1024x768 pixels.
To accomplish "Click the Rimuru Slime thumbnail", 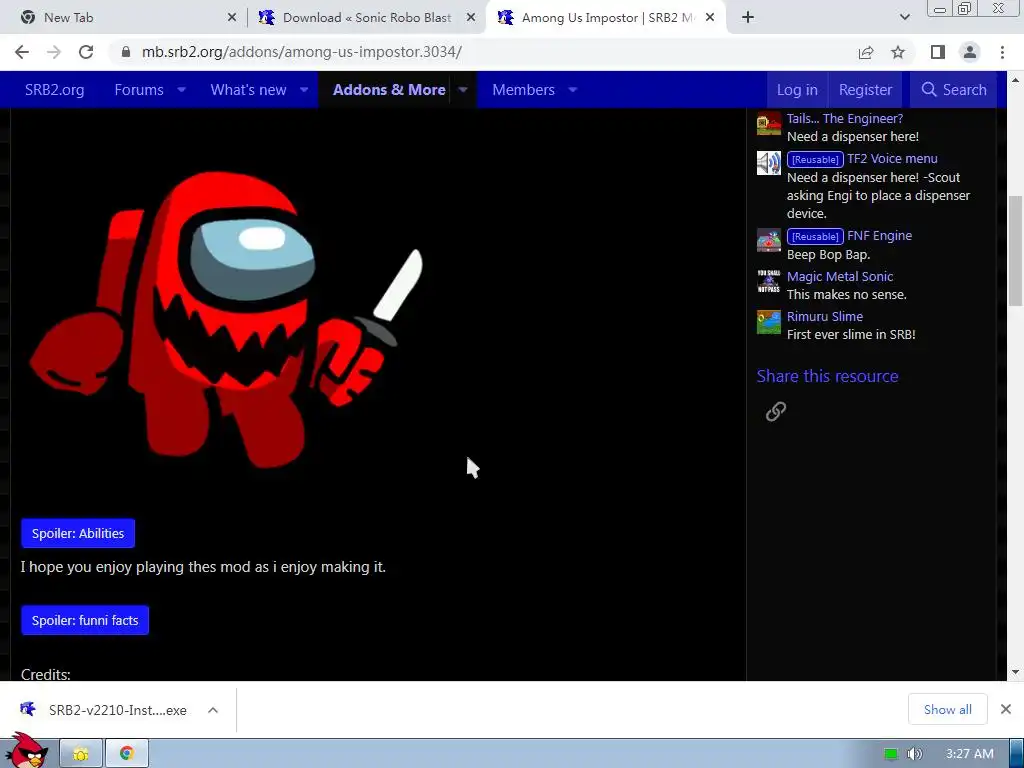I will click(x=769, y=321).
